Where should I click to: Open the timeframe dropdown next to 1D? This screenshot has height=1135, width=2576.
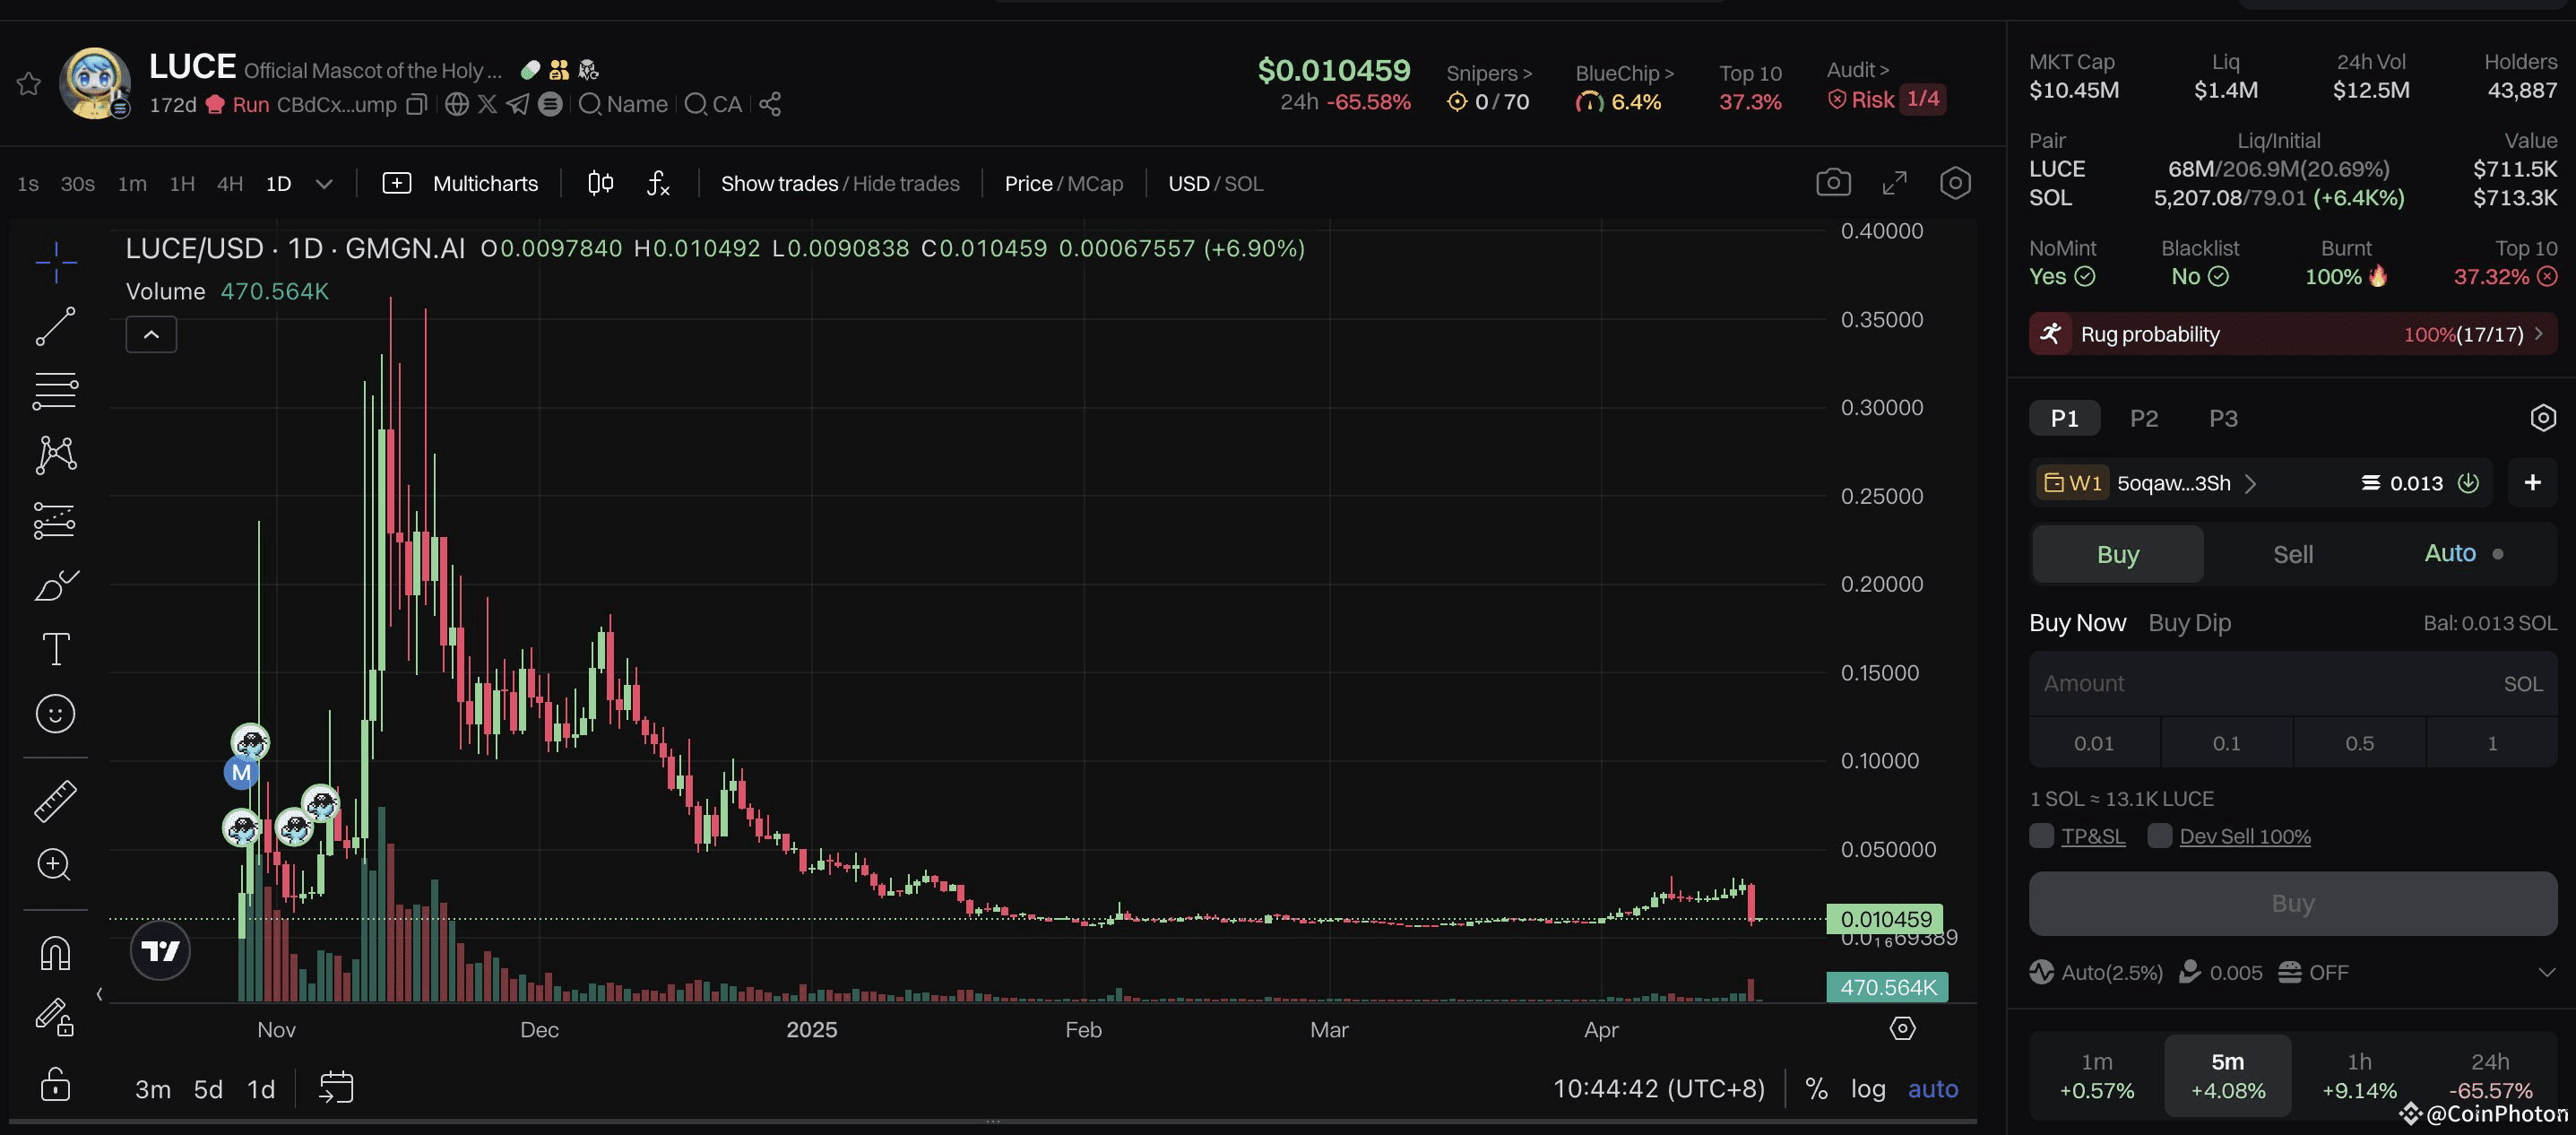pyautogui.click(x=323, y=183)
